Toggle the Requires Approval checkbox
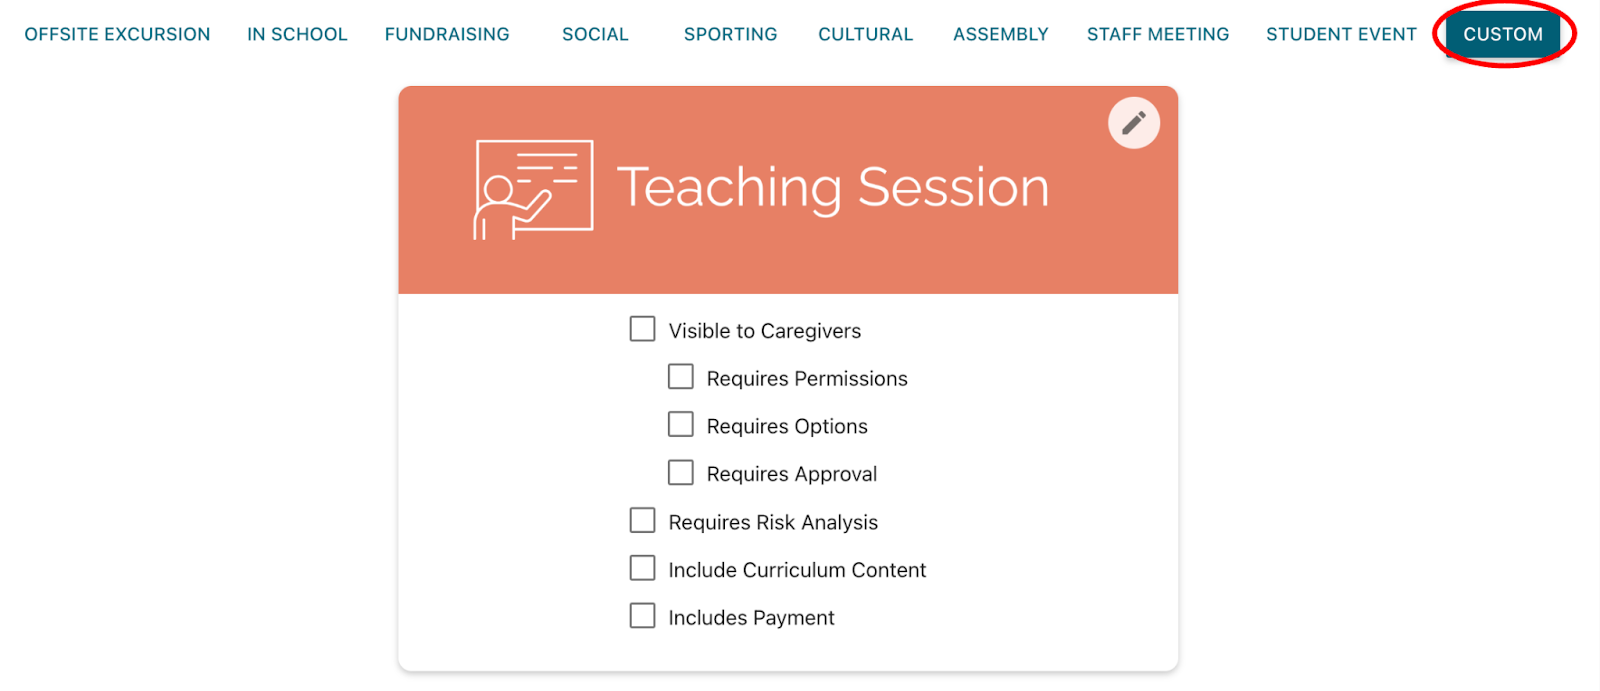The image size is (1600, 691). click(x=680, y=473)
